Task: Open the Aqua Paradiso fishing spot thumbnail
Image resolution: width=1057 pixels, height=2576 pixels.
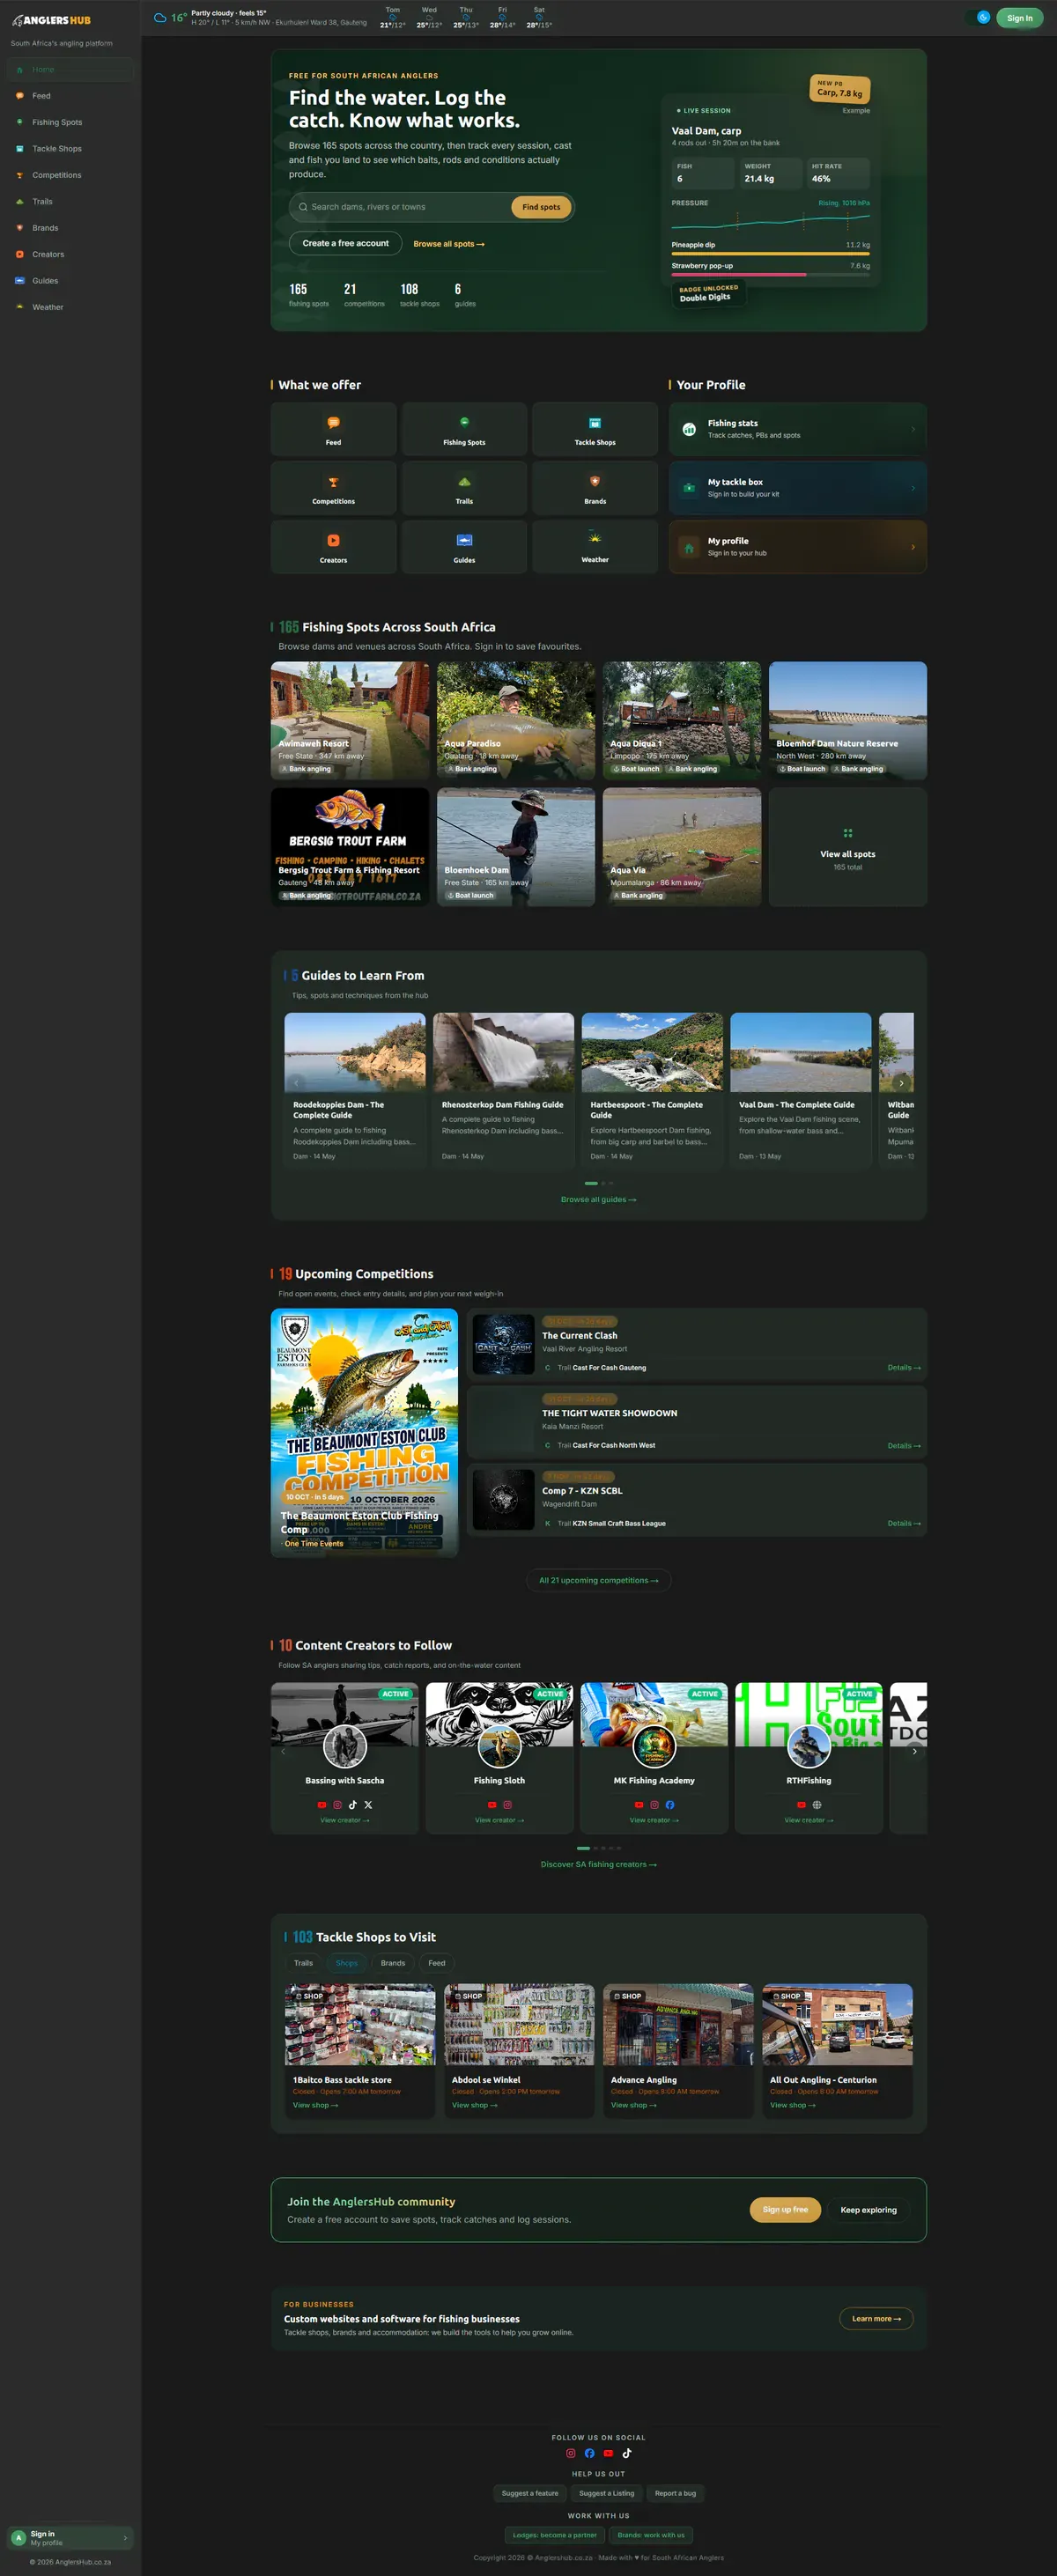Action: tap(516, 720)
